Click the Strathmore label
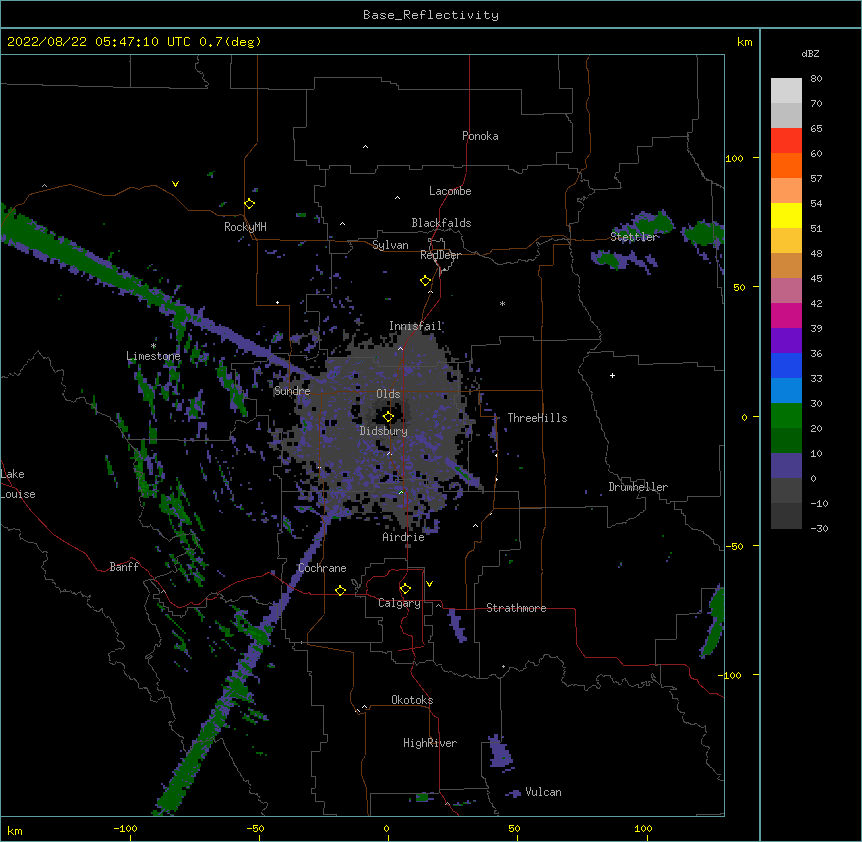 pyautogui.click(x=516, y=608)
